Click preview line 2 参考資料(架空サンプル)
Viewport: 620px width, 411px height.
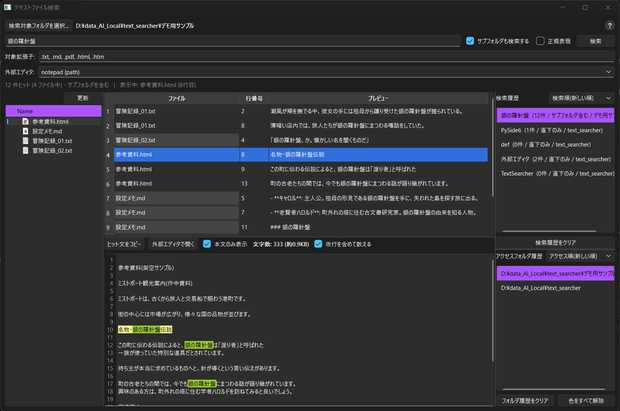pos(146,268)
